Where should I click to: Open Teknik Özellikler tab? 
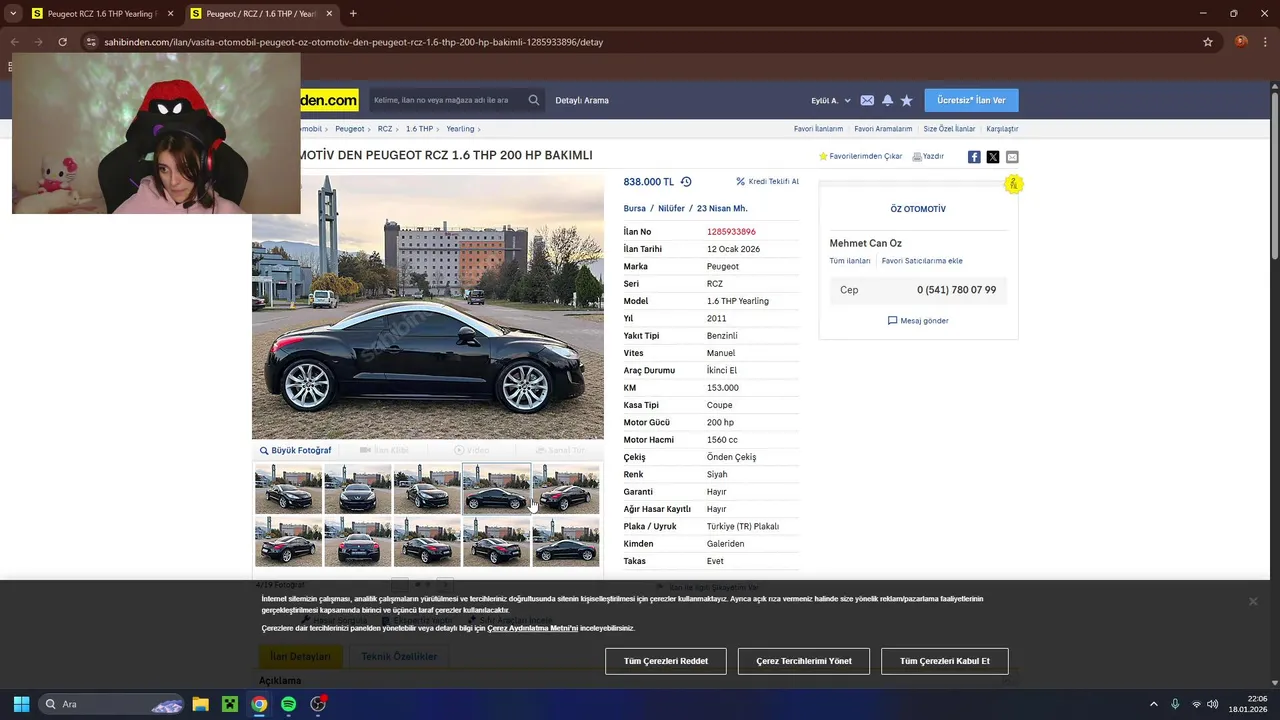(399, 657)
